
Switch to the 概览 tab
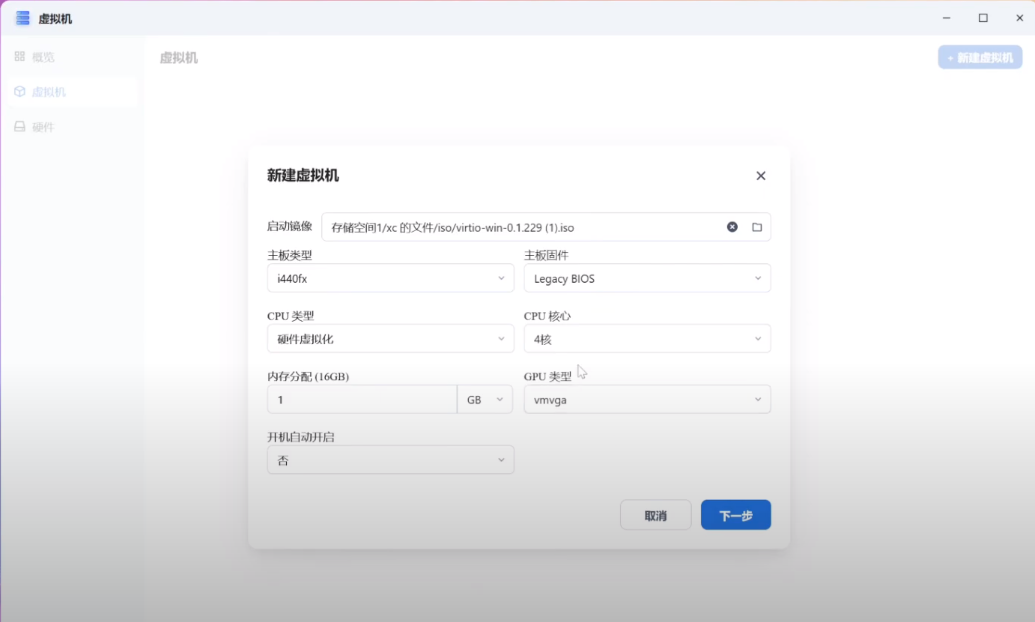click(x=44, y=57)
